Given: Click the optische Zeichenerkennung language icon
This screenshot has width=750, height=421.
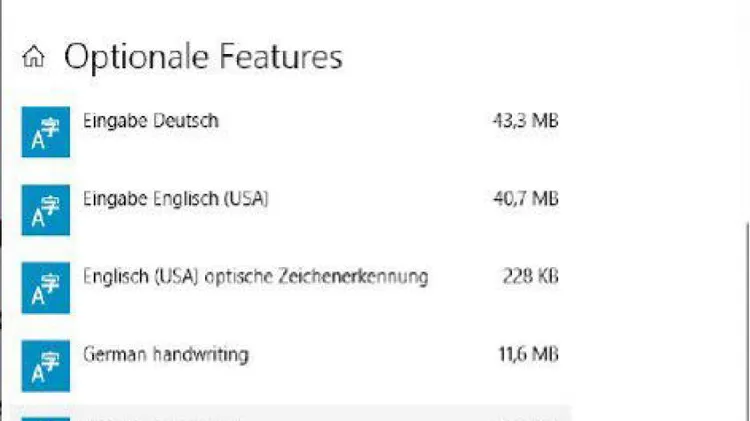Looking at the screenshot, I should coord(45,288).
